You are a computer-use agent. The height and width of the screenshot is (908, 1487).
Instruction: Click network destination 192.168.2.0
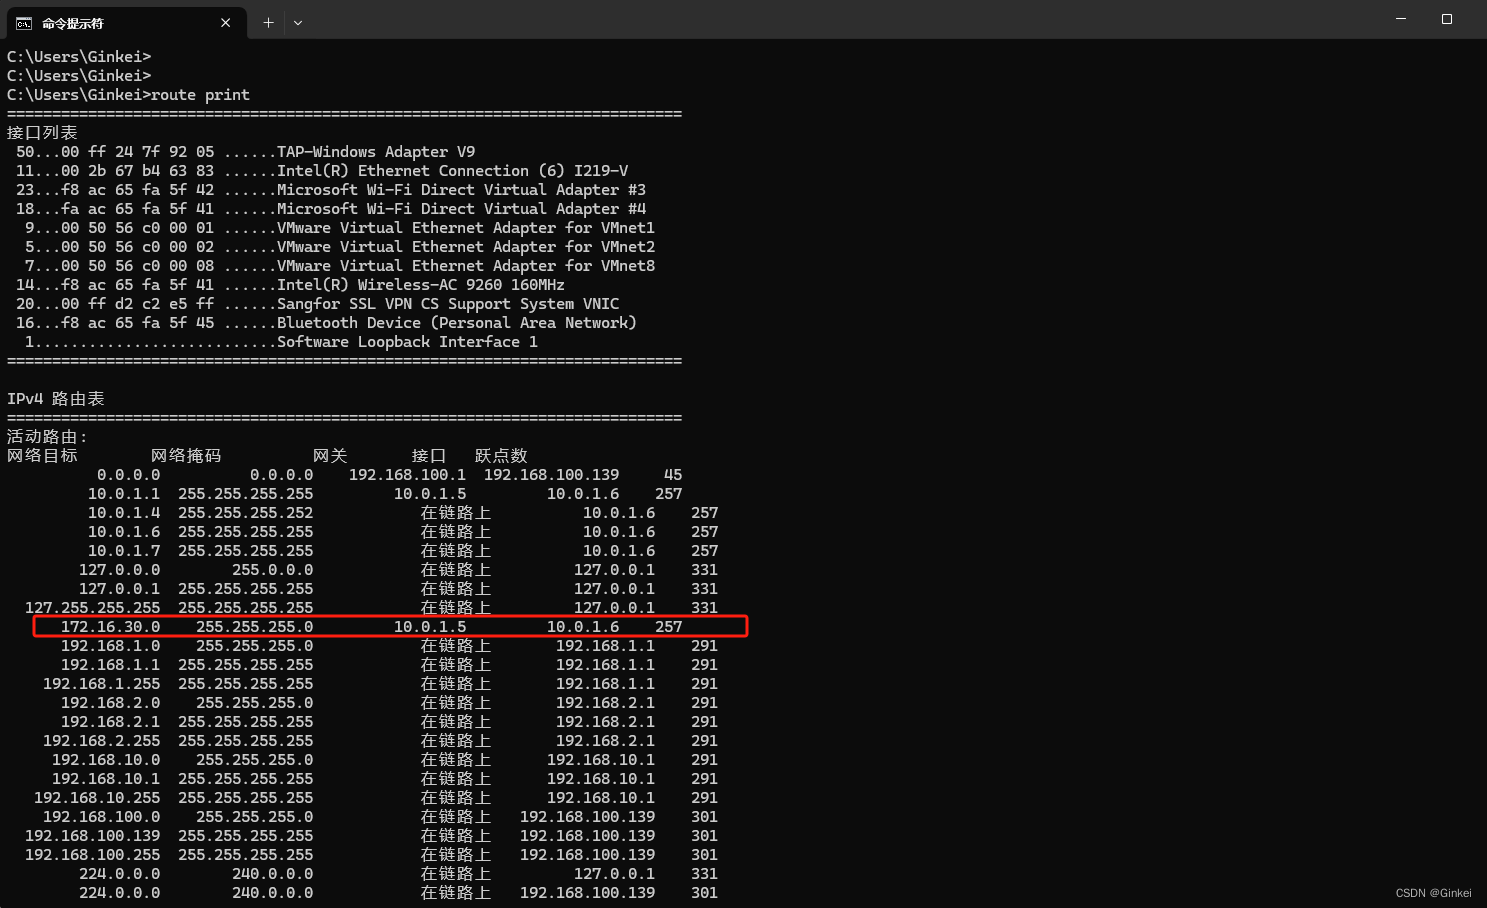[x=111, y=703]
